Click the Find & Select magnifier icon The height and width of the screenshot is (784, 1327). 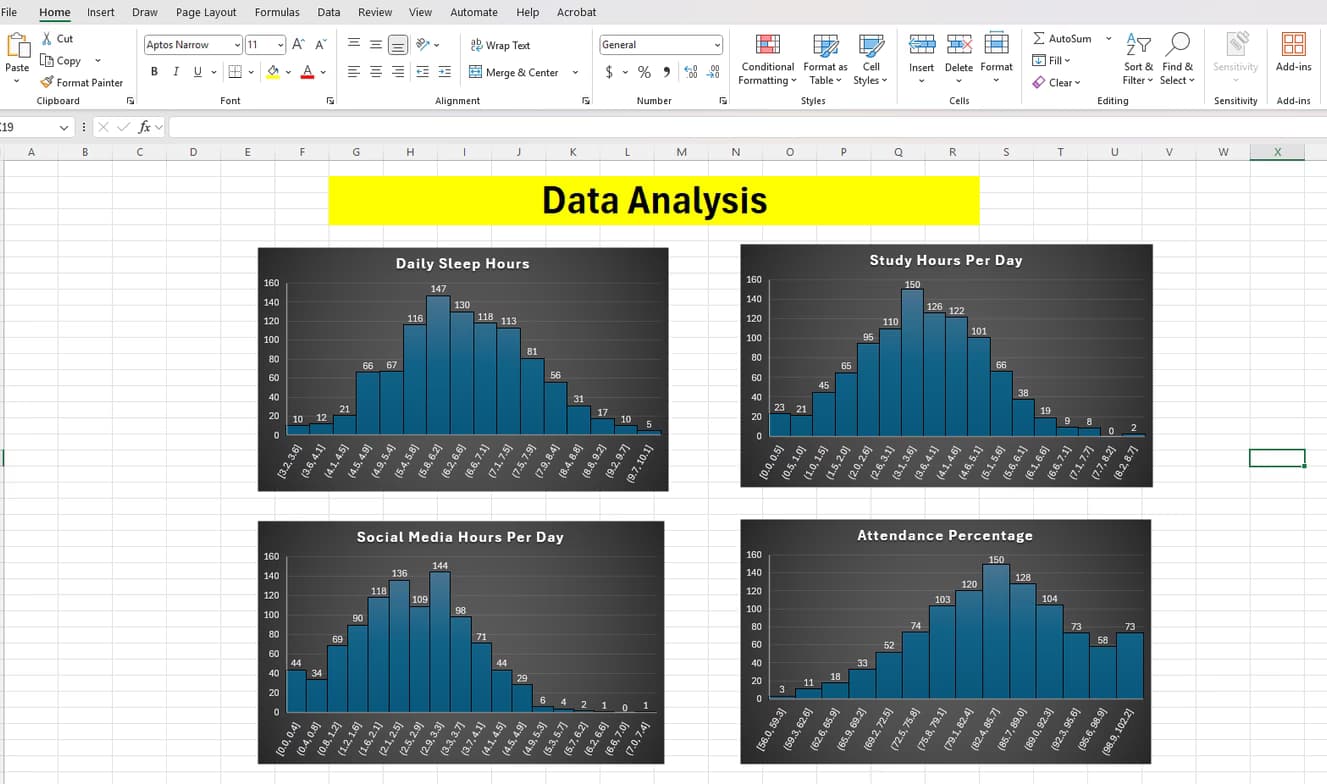click(x=1178, y=46)
